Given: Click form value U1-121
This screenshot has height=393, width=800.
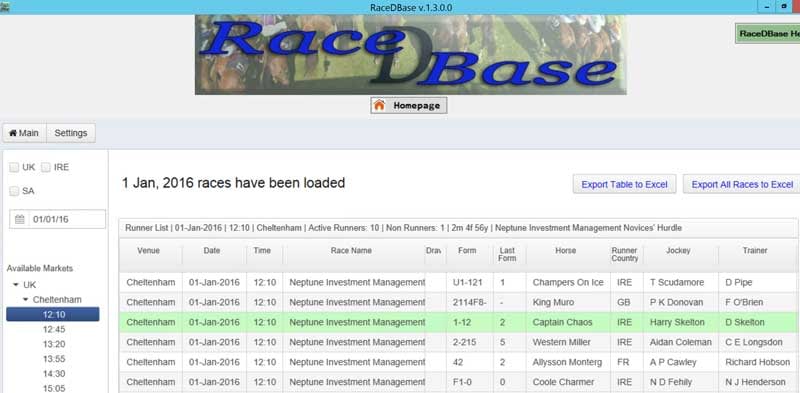Looking at the screenshot, I should tap(469, 282).
